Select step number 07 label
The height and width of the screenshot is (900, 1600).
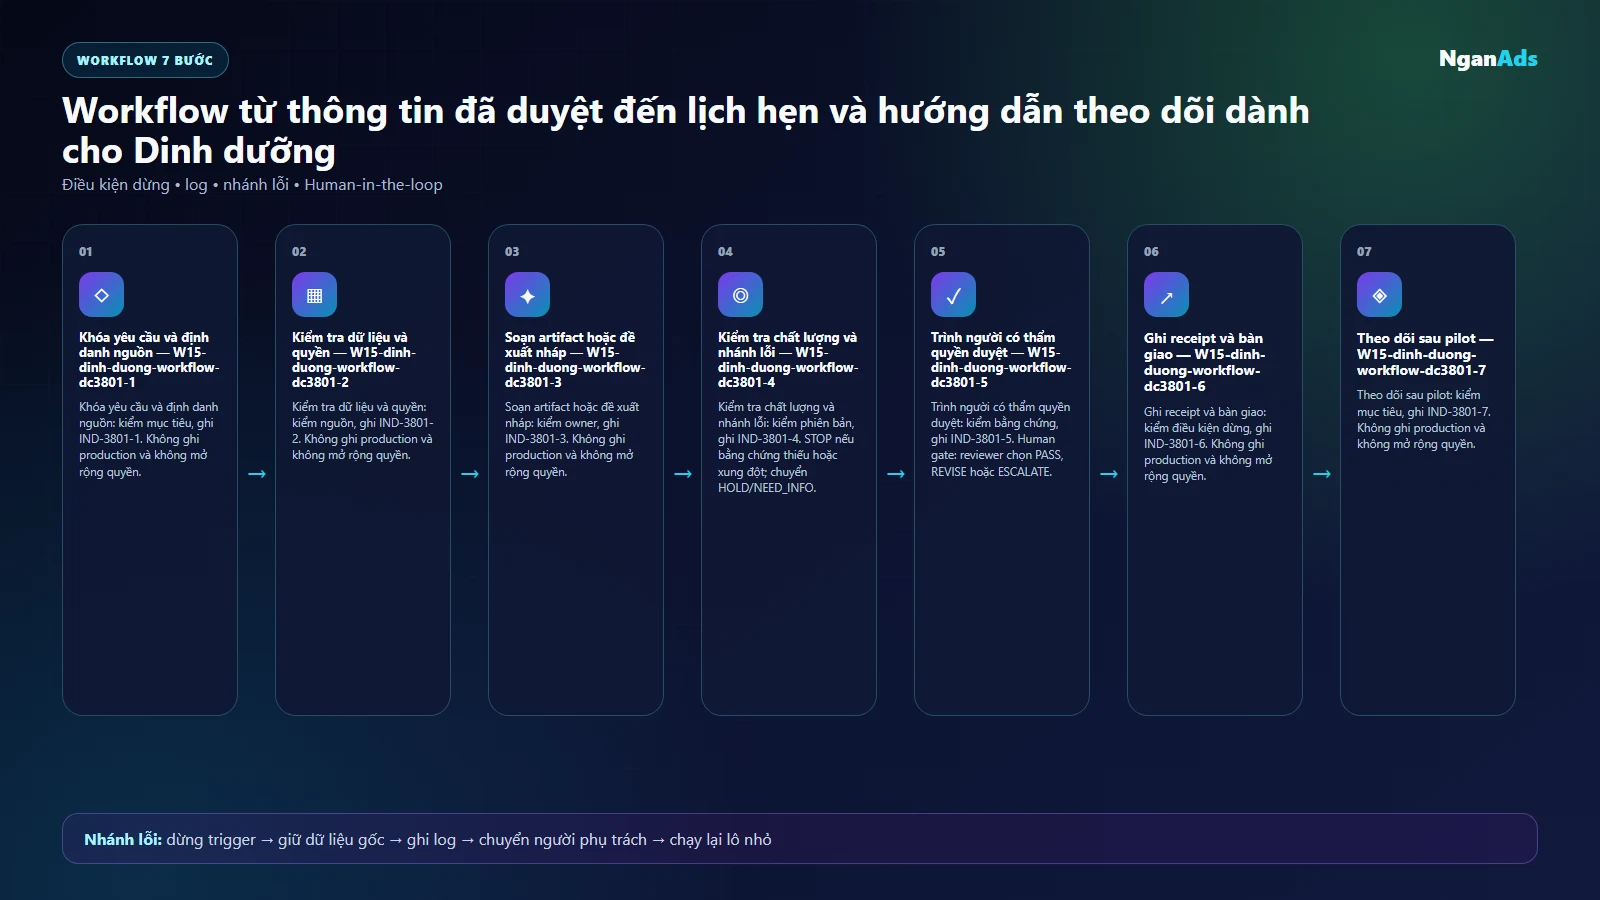[1364, 252]
